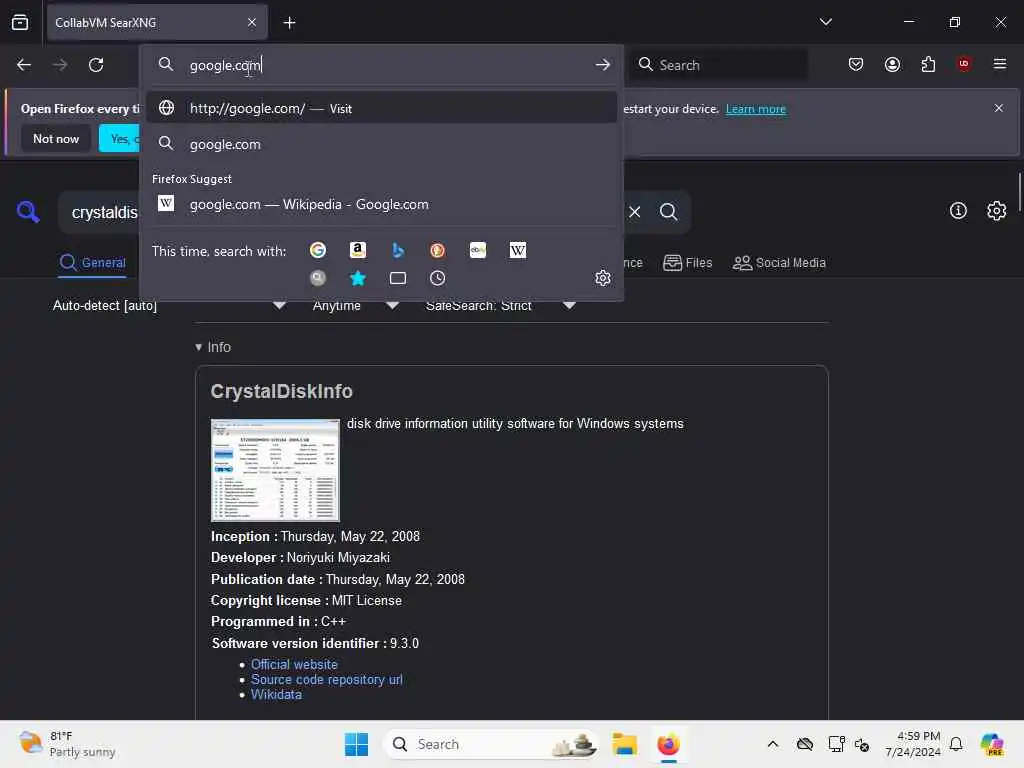Screen dimensions: 1024x768
Task: Search this time in Bookmarks star
Action: pos(358,278)
